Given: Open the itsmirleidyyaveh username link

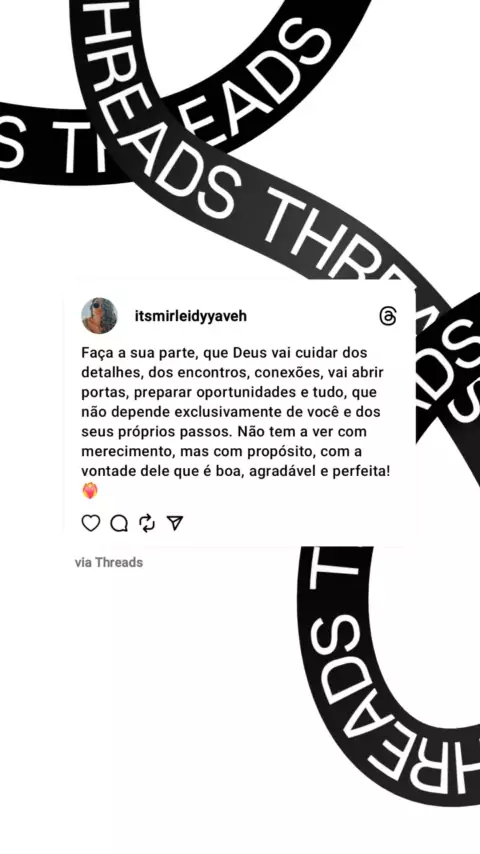Looking at the screenshot, I should pyautogui.click(x=191, y=316).
